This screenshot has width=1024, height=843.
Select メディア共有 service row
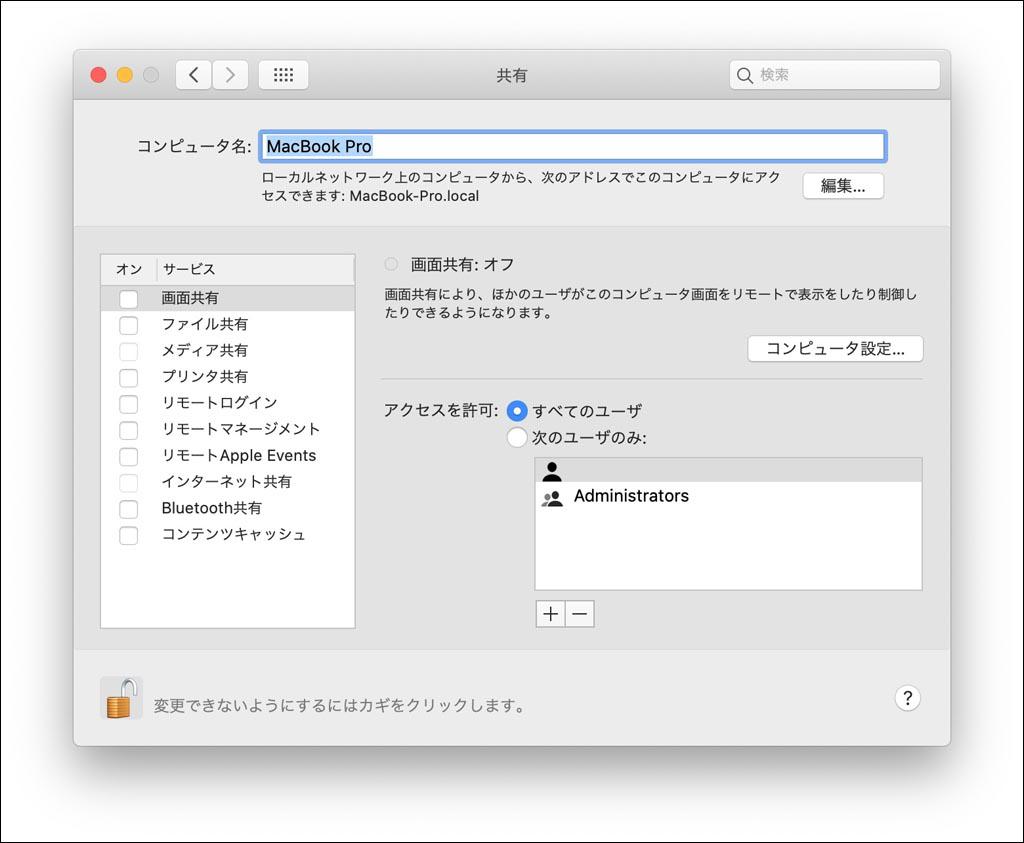click(228, 351)
